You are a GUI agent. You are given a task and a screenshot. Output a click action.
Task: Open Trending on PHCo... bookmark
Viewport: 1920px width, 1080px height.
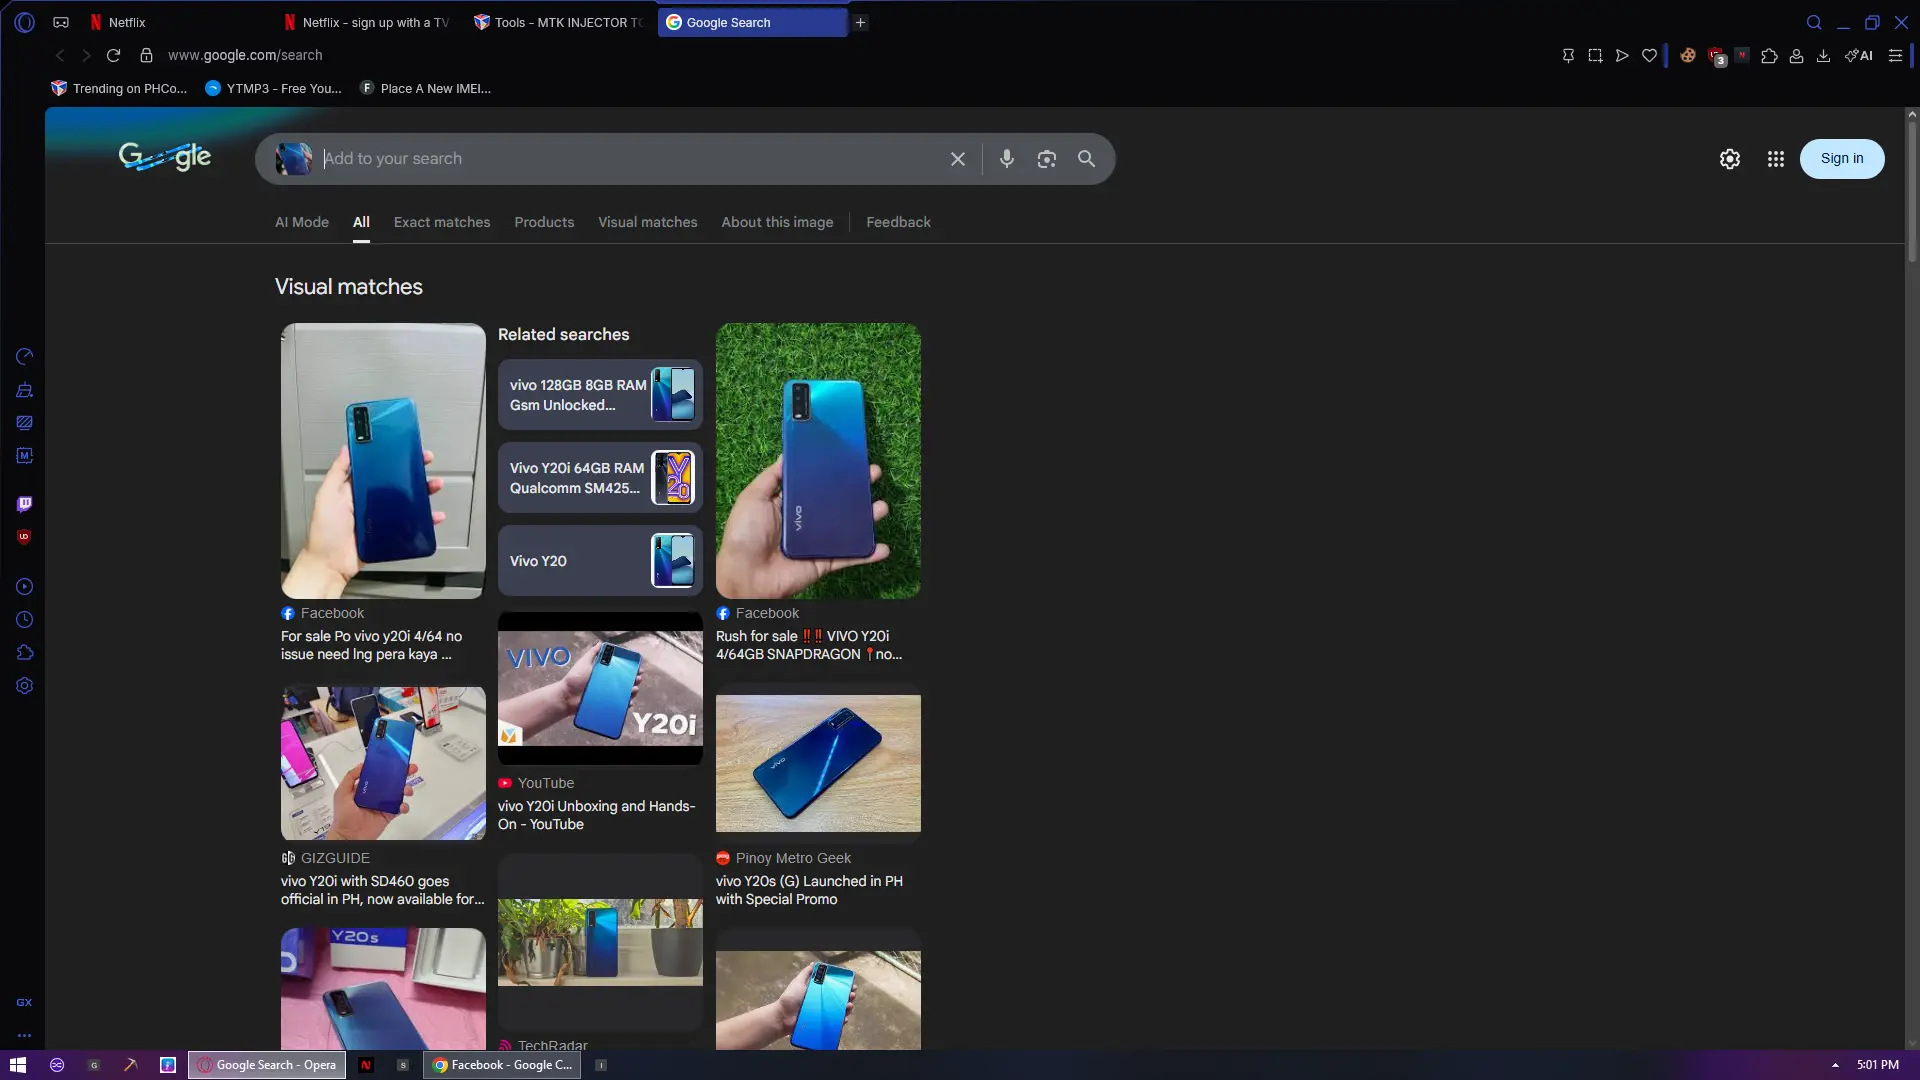pyautogui.click(x=119, y=88)
